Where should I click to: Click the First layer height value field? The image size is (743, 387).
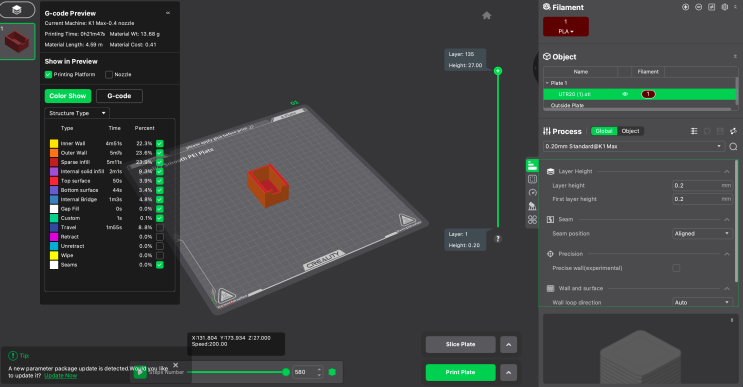pos(702,199)
